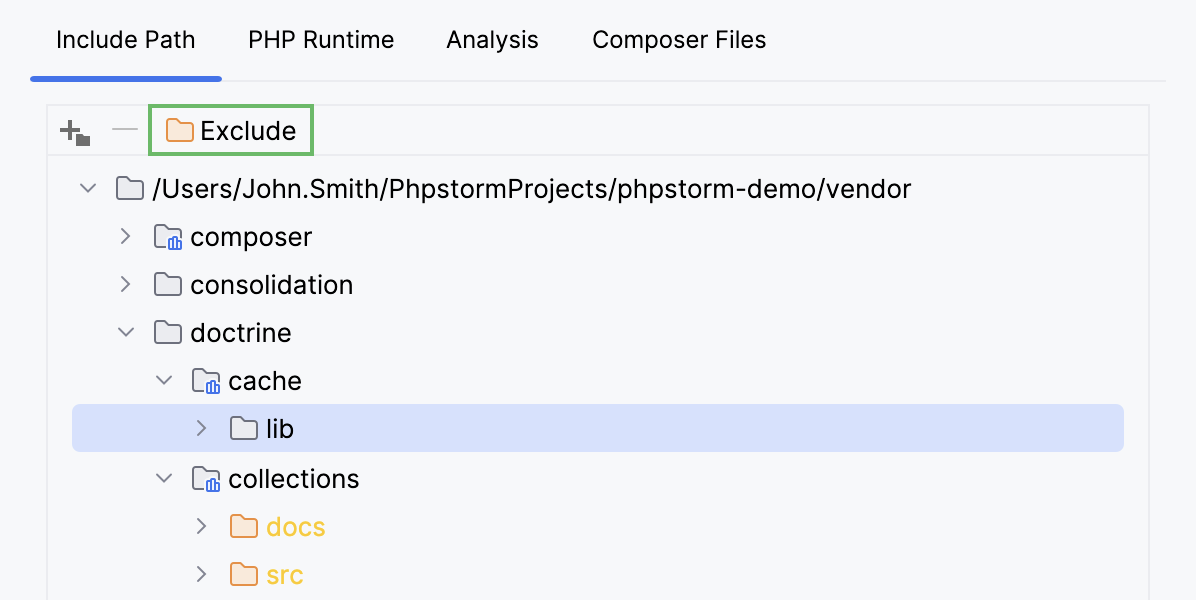This screenshot has height=600, width=1196.
Task: Collapse the vendor root path node
Action: click(x=88, y=188)
